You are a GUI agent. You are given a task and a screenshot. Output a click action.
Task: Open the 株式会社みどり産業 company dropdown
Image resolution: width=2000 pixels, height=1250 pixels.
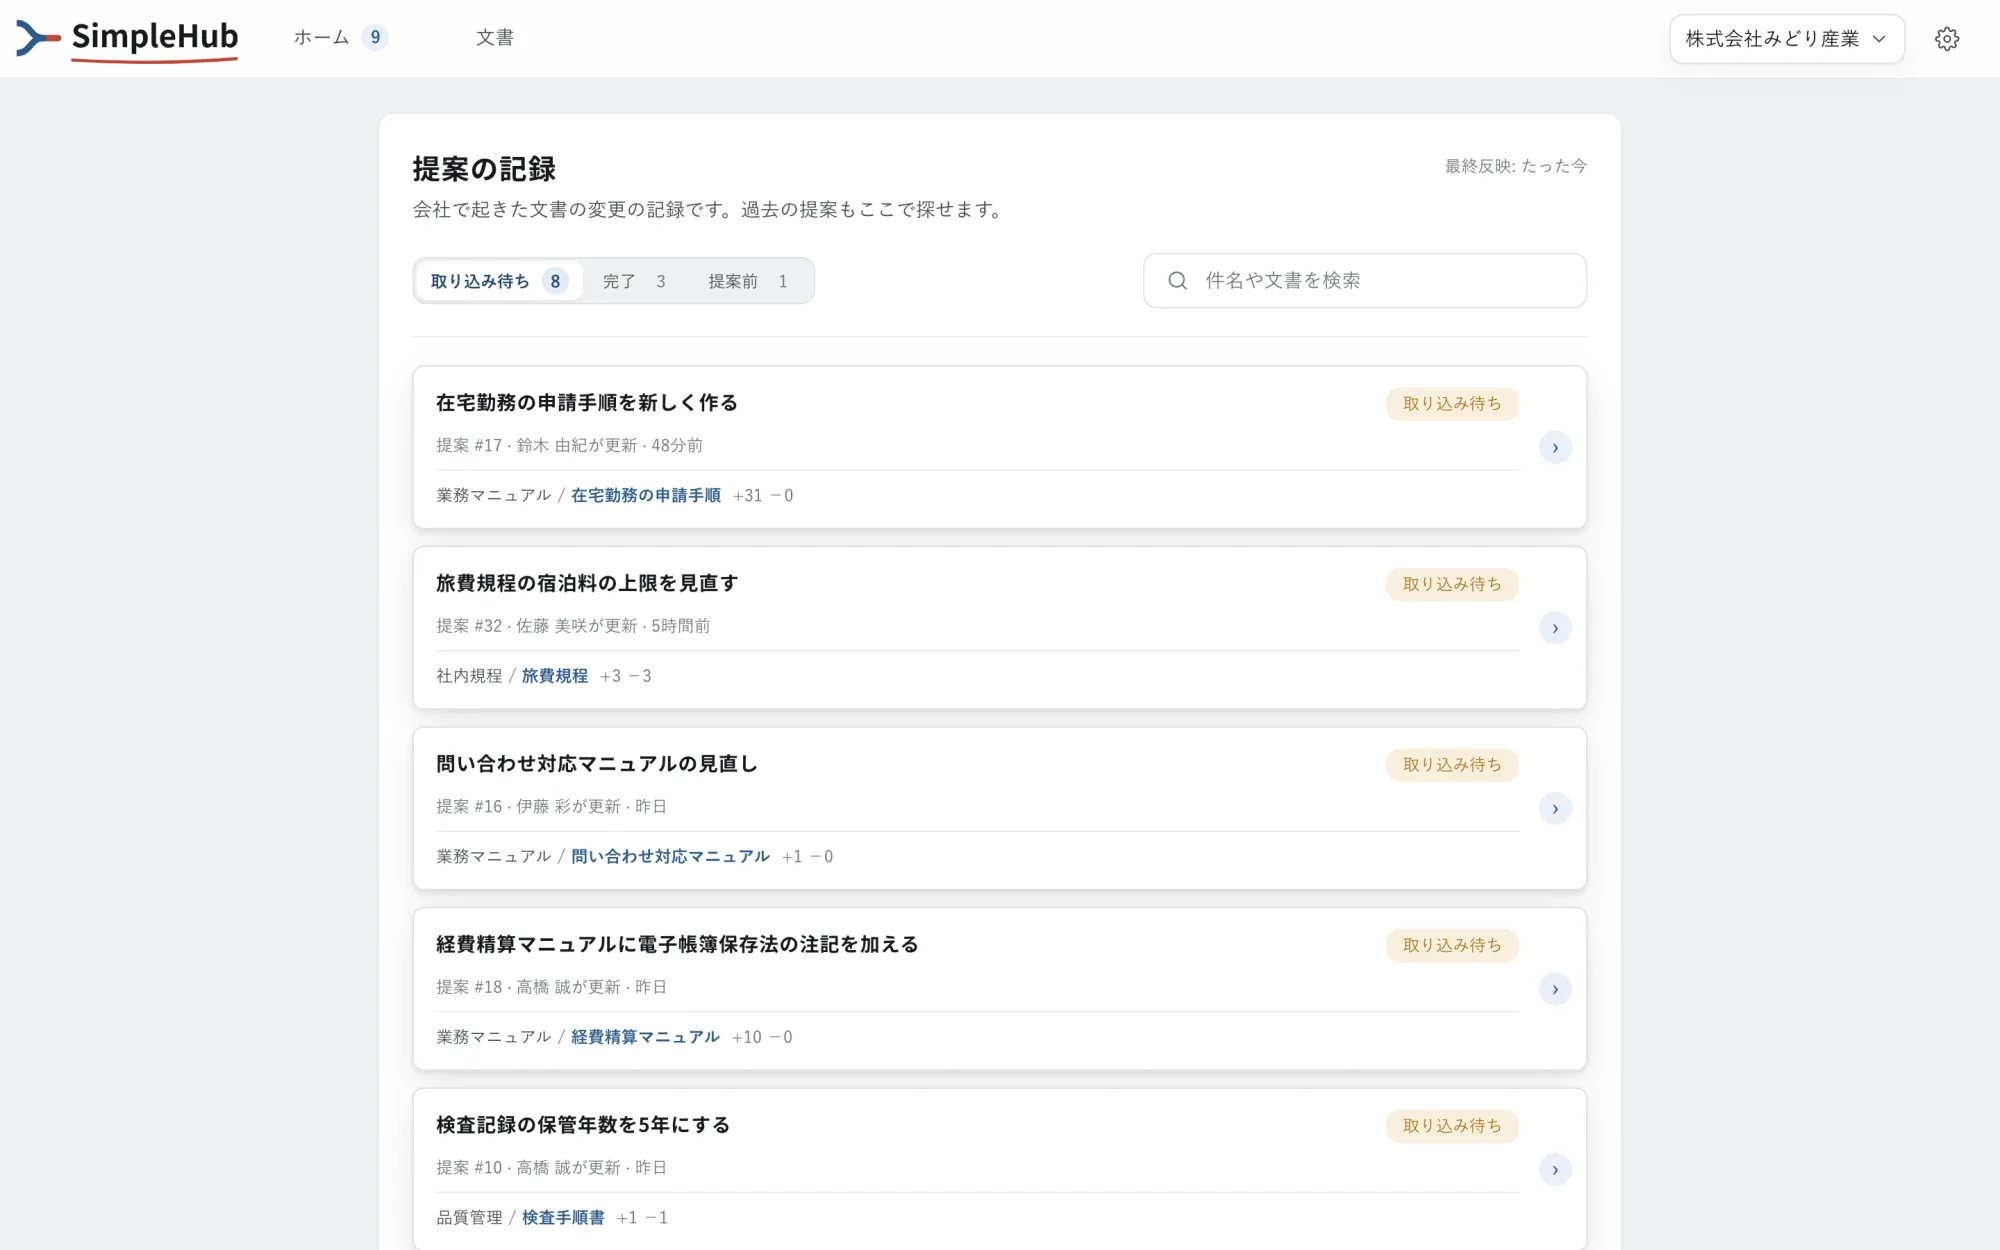1786,39
